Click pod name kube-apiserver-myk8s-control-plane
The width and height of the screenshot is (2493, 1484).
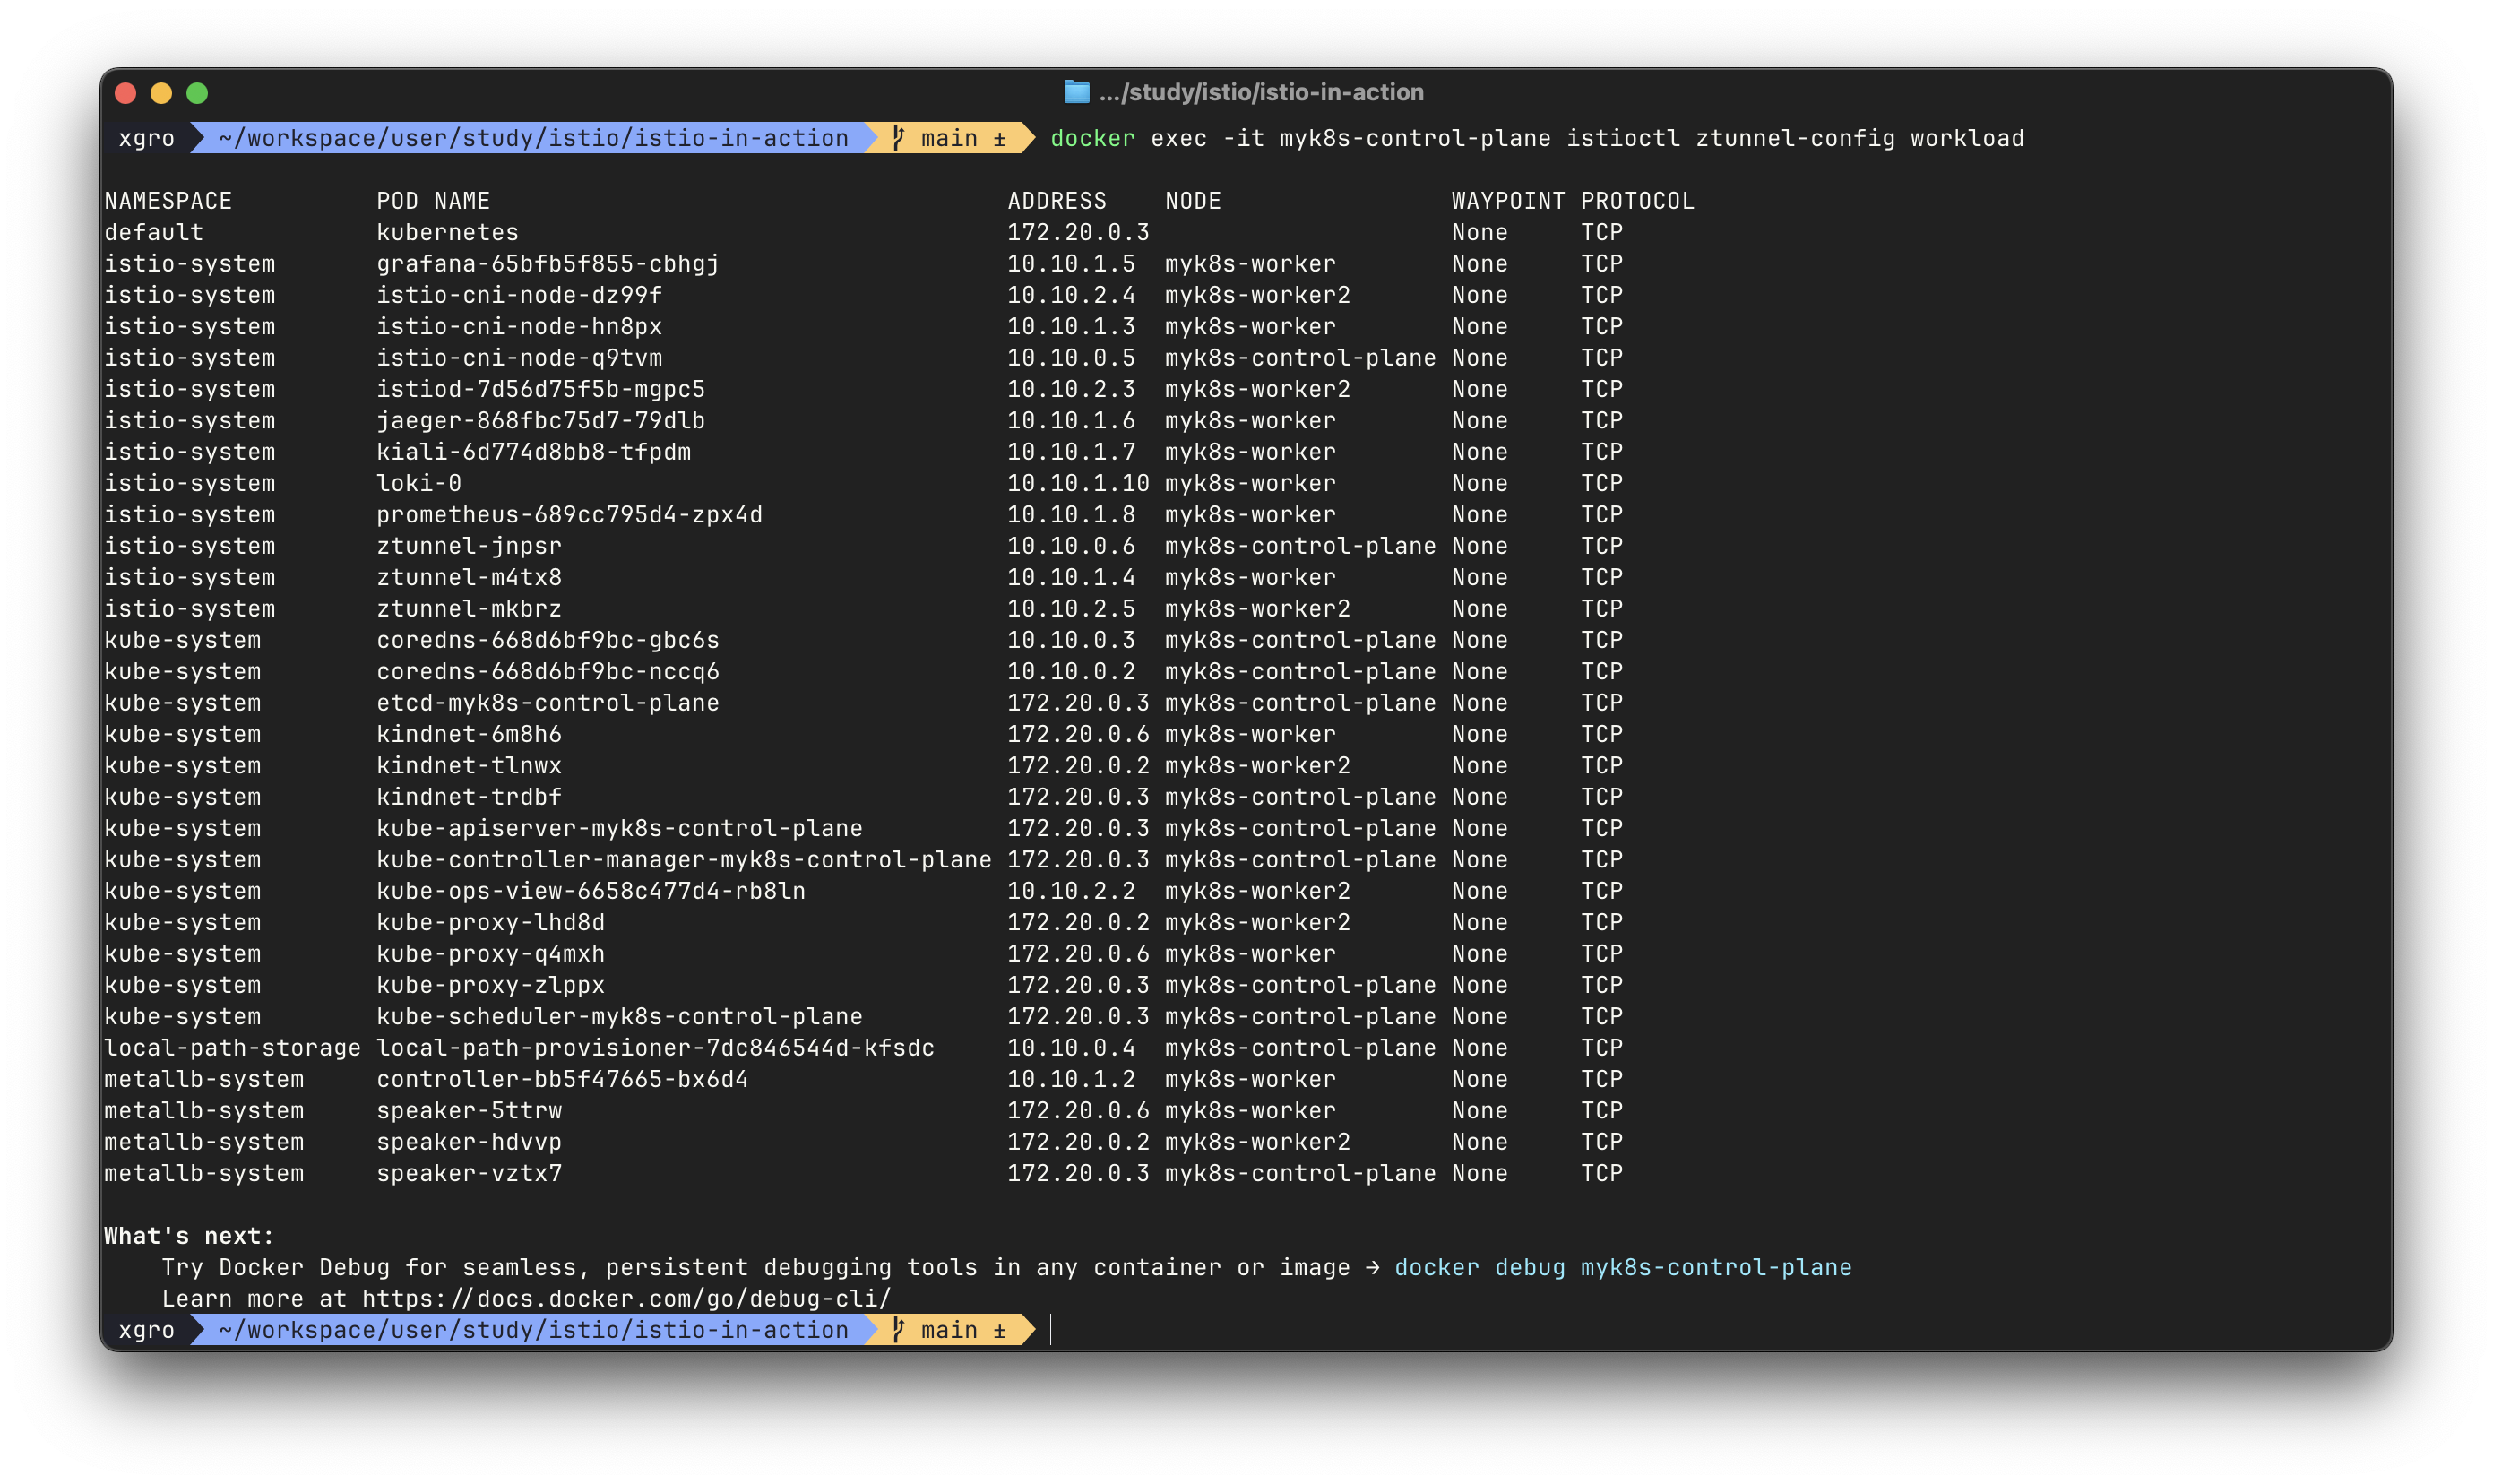pos(619,828)
